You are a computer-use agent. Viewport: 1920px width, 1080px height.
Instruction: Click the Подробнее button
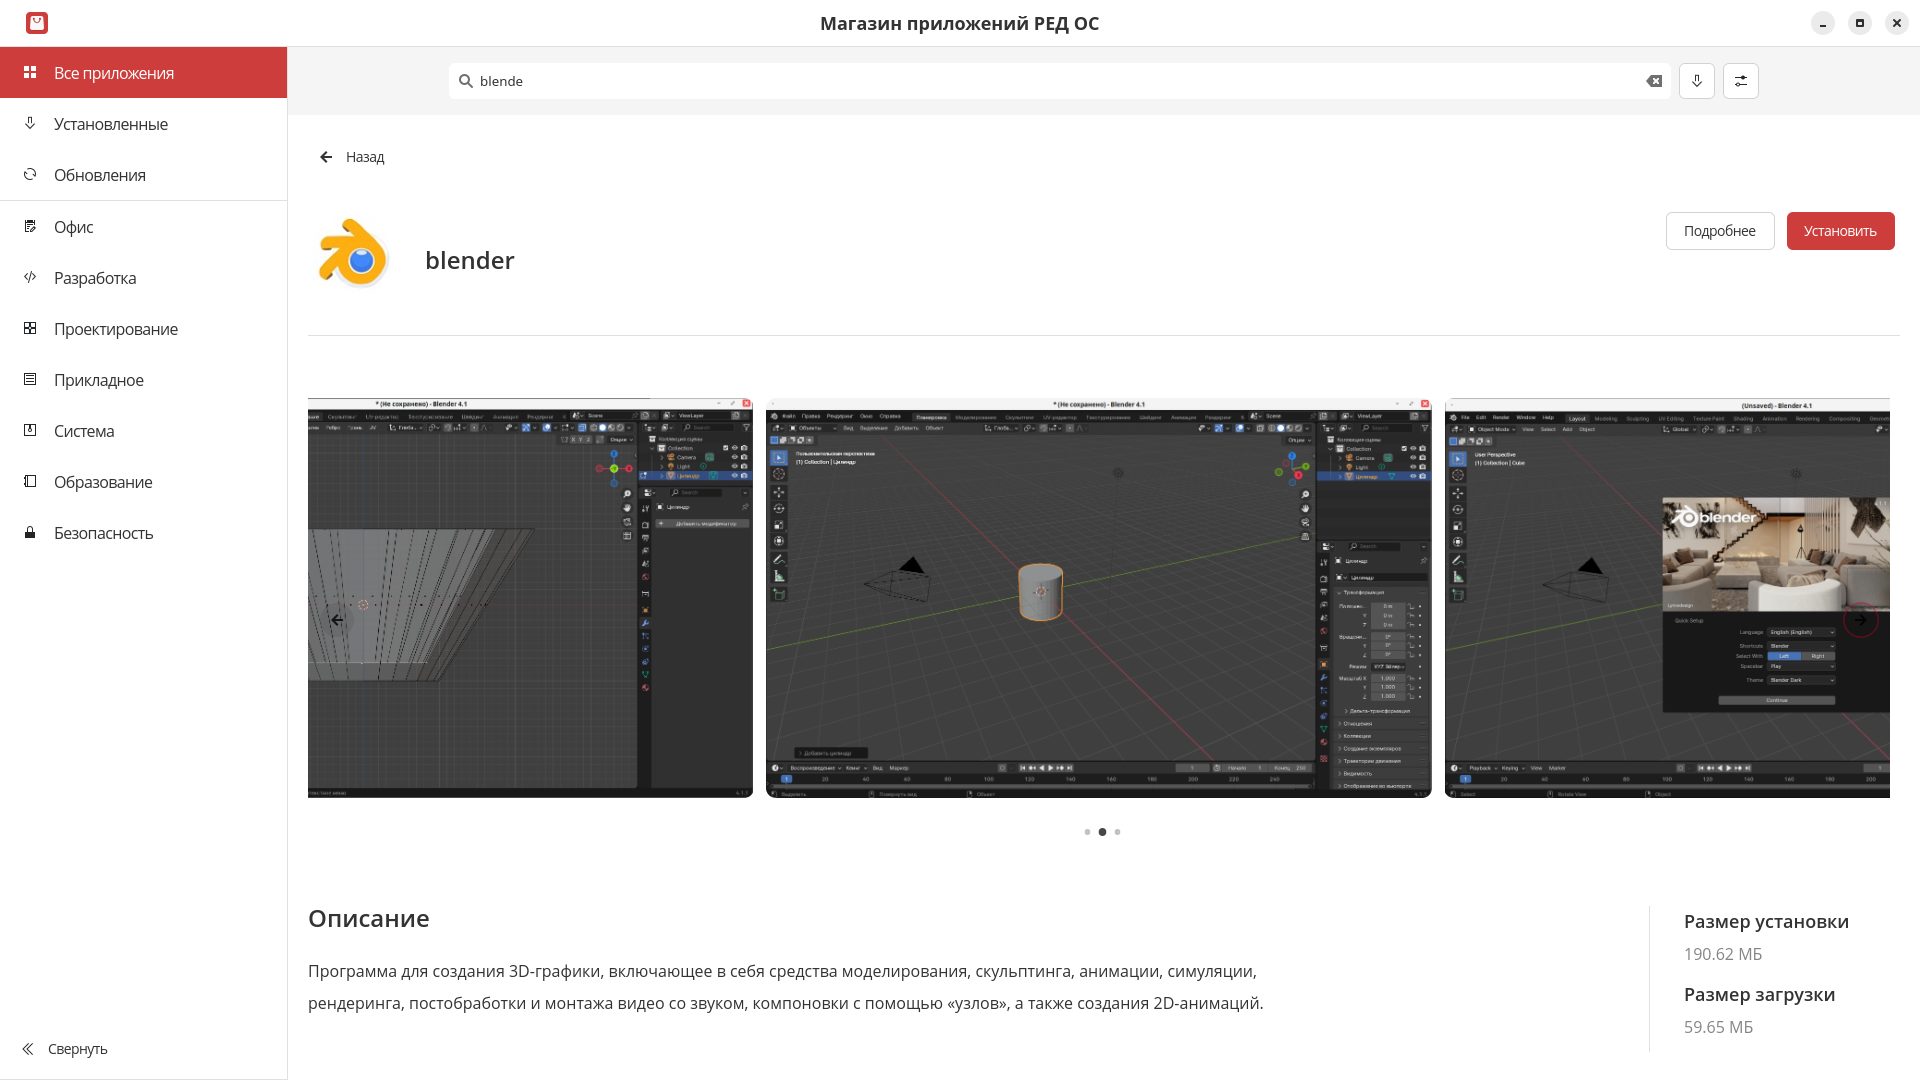coord(1719,231)
